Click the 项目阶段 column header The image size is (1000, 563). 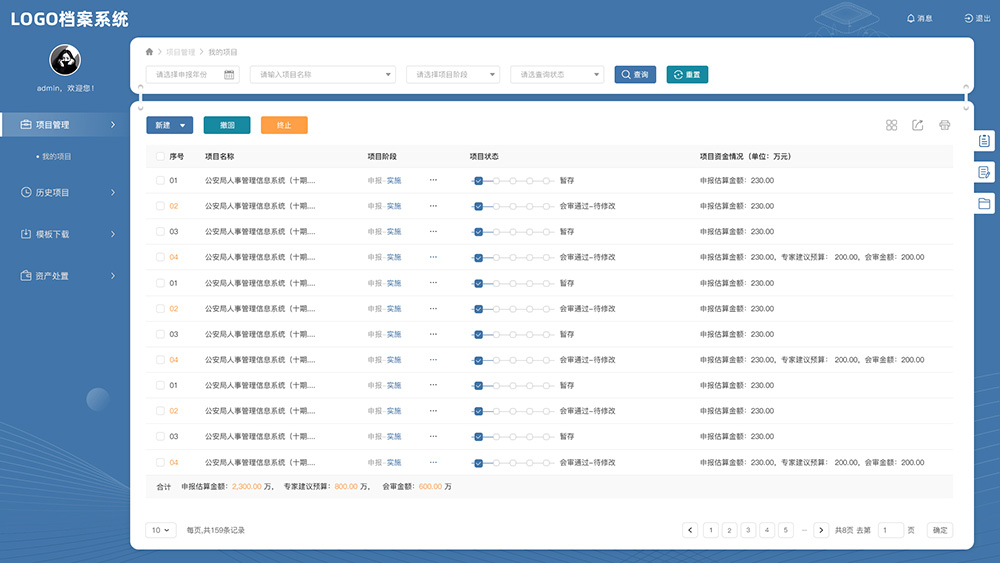pos(382,156)
